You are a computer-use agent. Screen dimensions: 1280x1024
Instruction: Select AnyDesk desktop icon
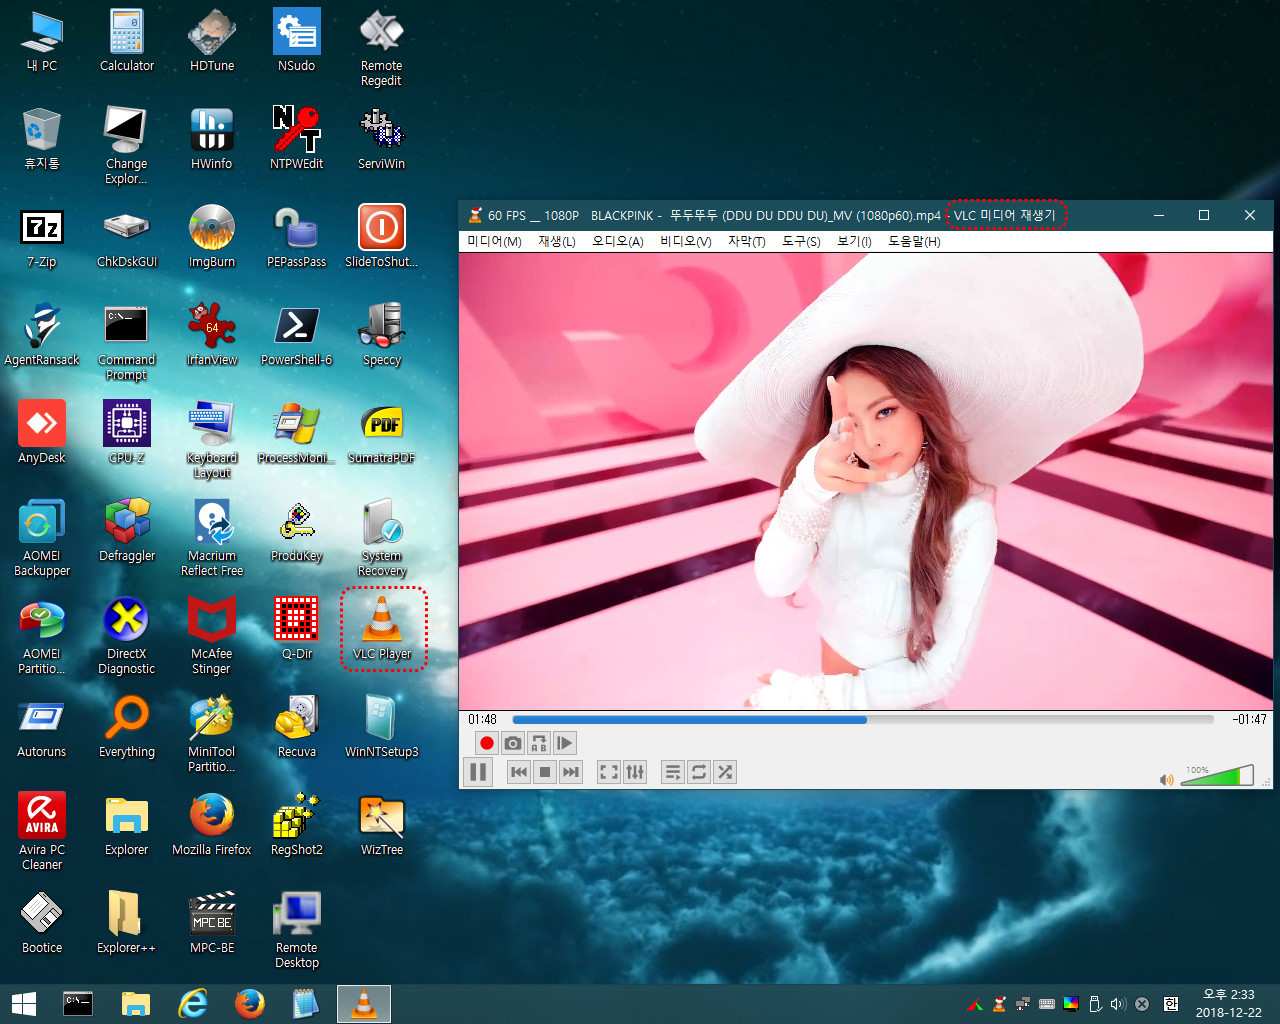tap(42, 432)
